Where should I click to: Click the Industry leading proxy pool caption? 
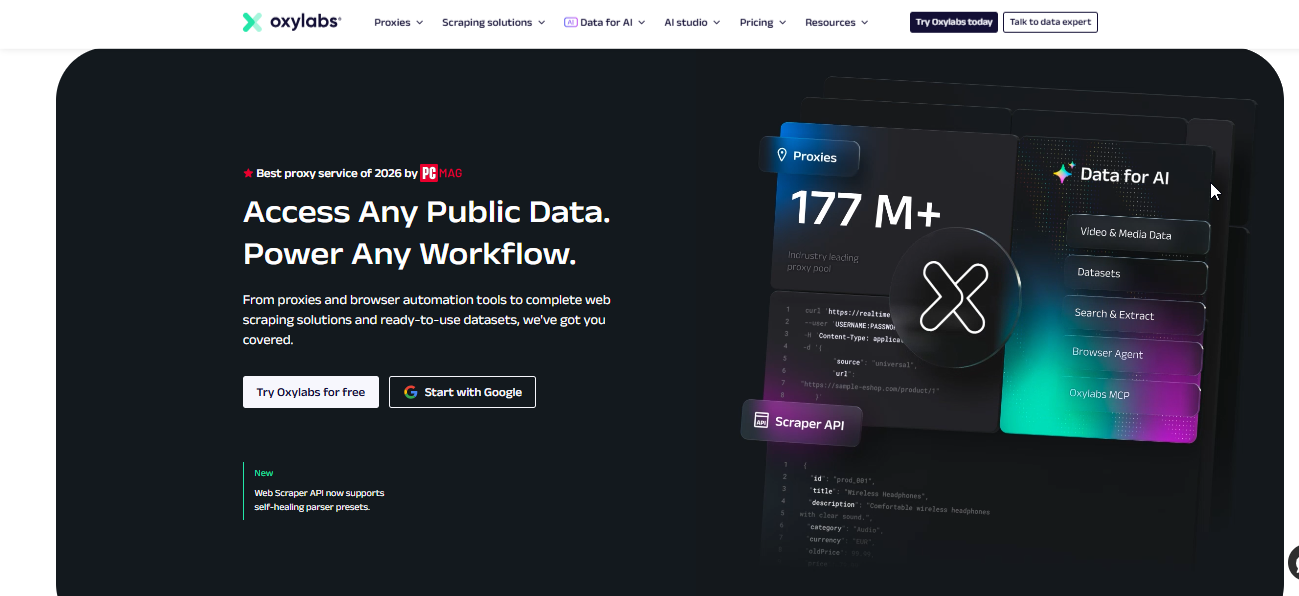click(x=823, y=262)
